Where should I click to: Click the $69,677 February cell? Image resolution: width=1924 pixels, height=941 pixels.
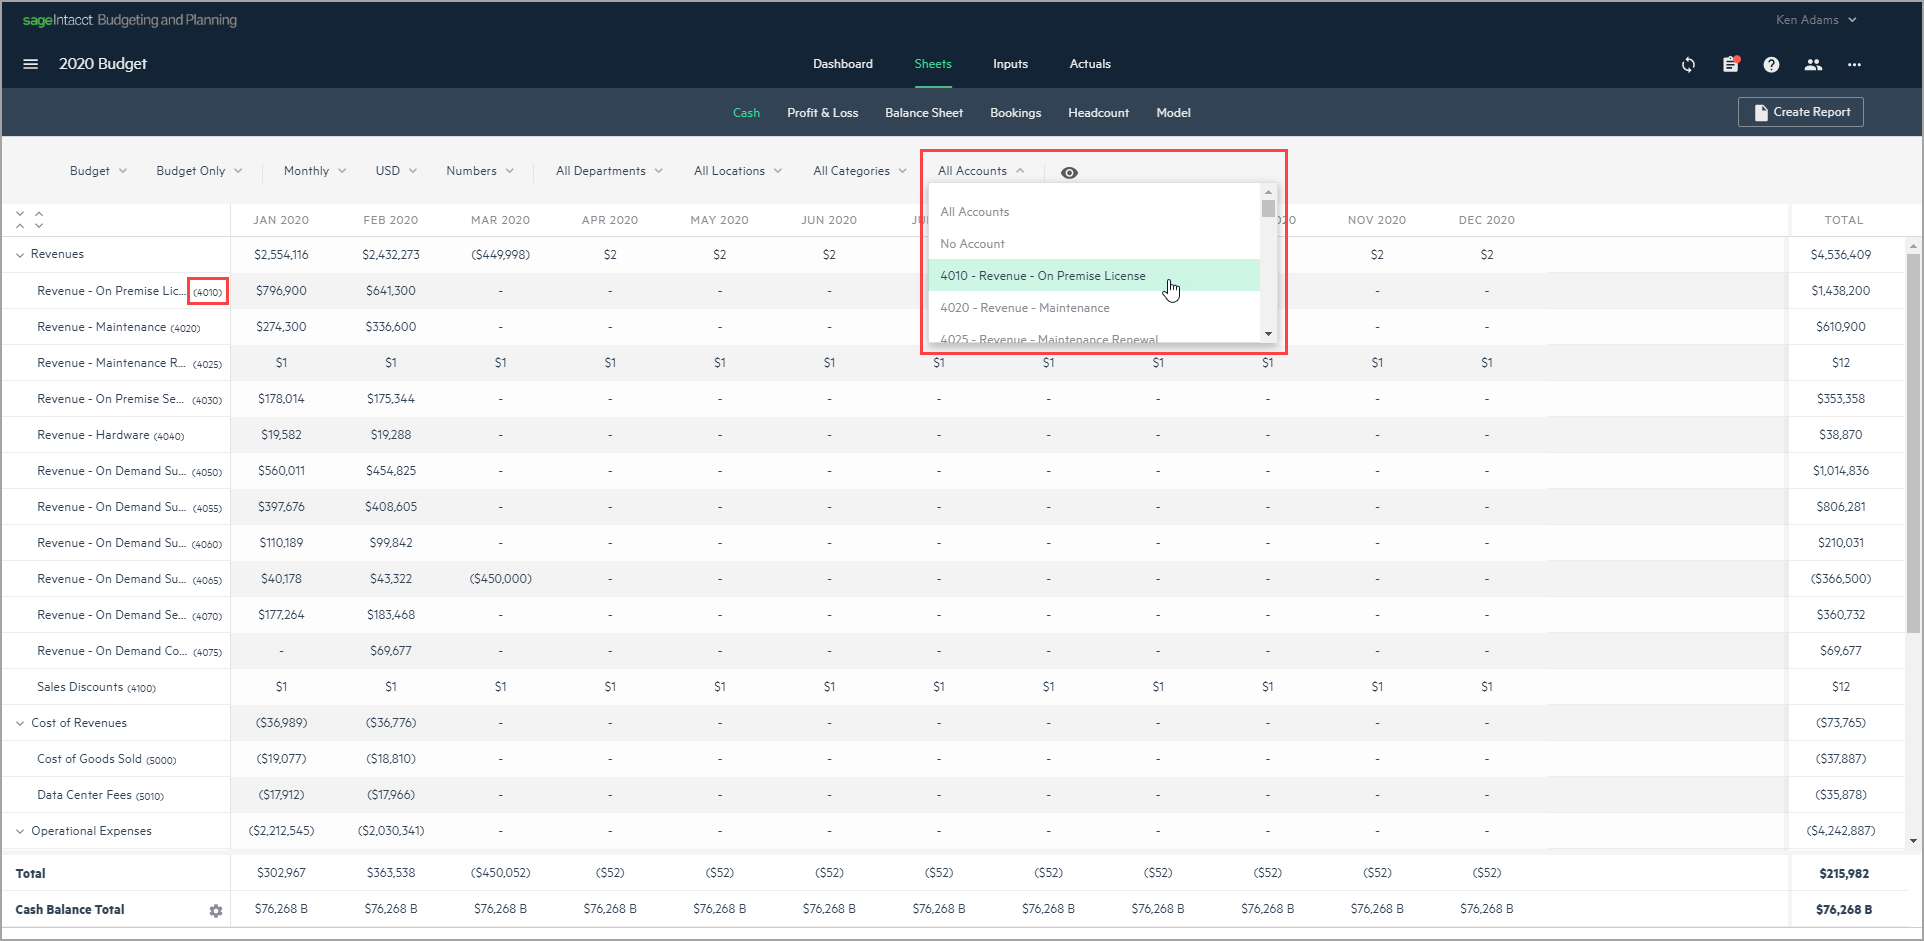click(x=390, y=651)
